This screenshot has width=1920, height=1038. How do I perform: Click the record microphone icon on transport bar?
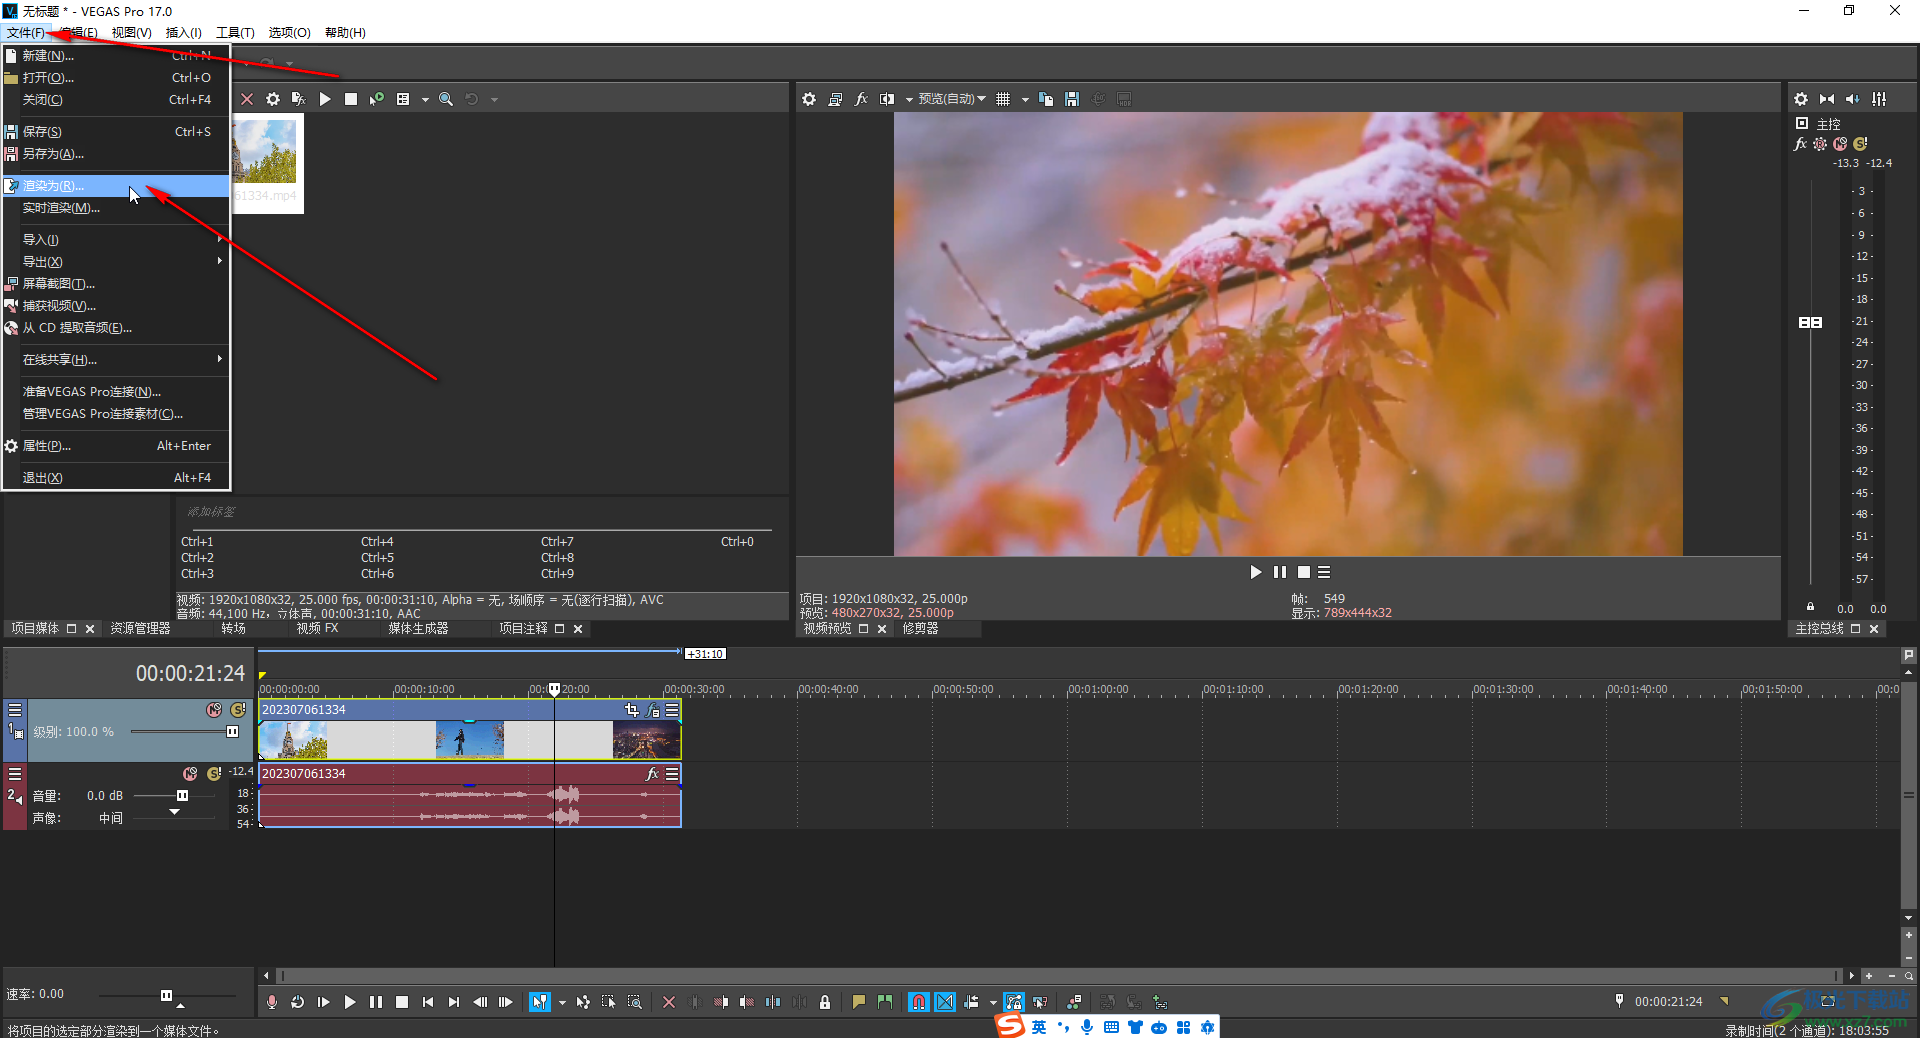[272, 1002]
